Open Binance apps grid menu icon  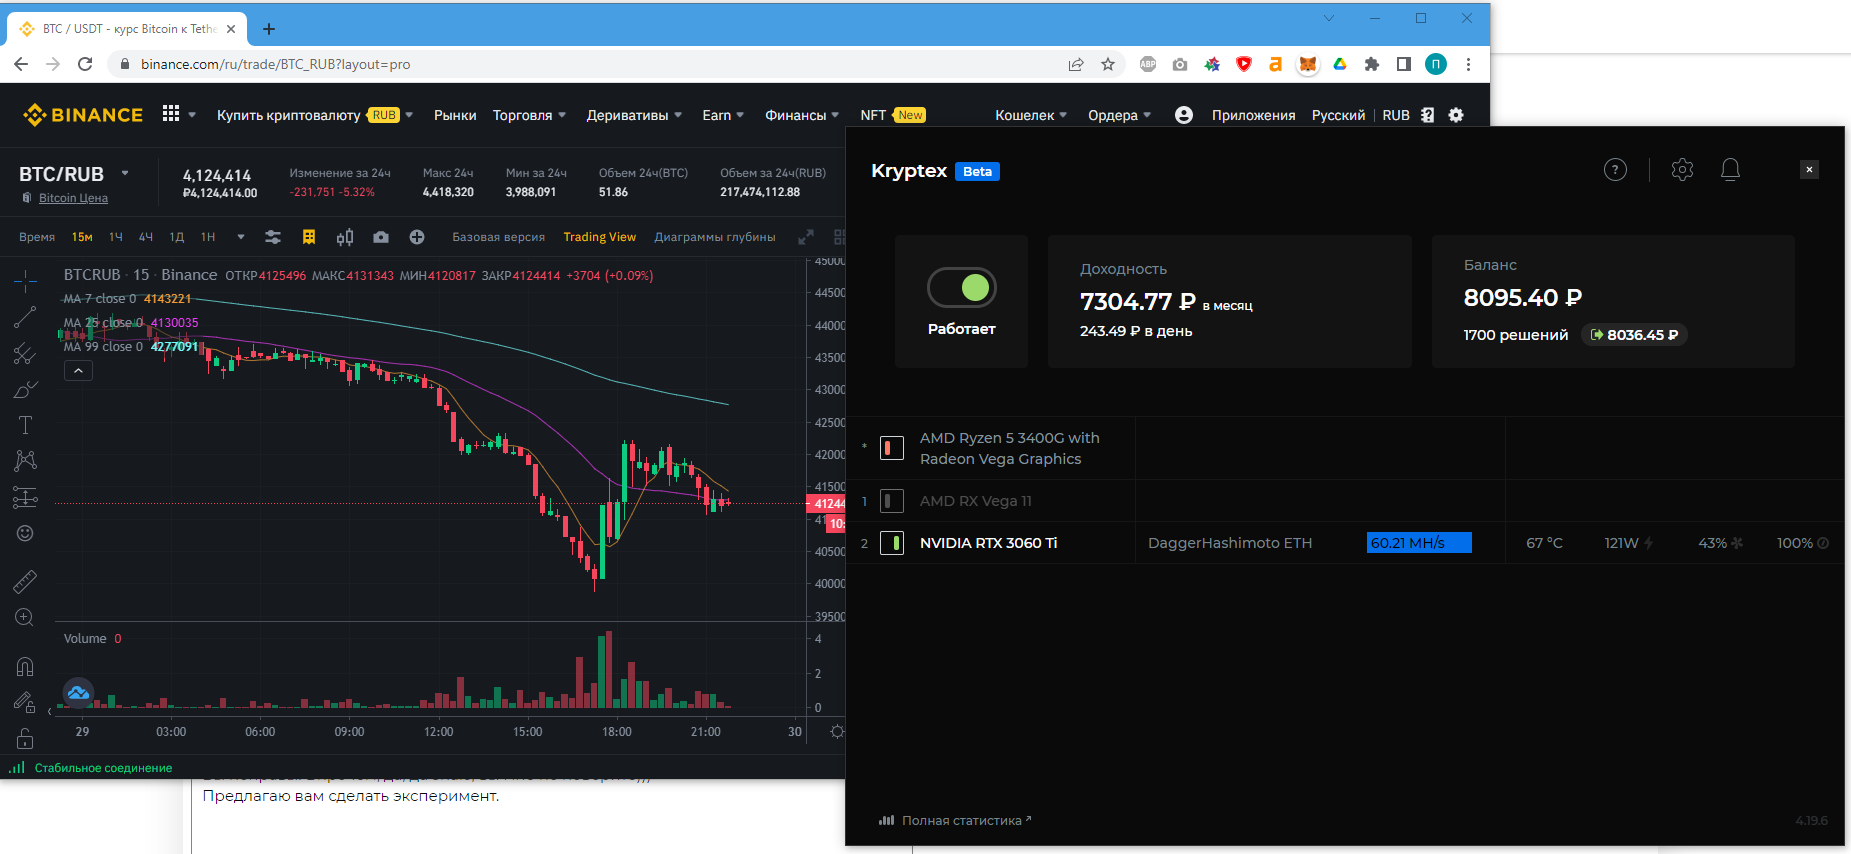(x=171, y=114)
